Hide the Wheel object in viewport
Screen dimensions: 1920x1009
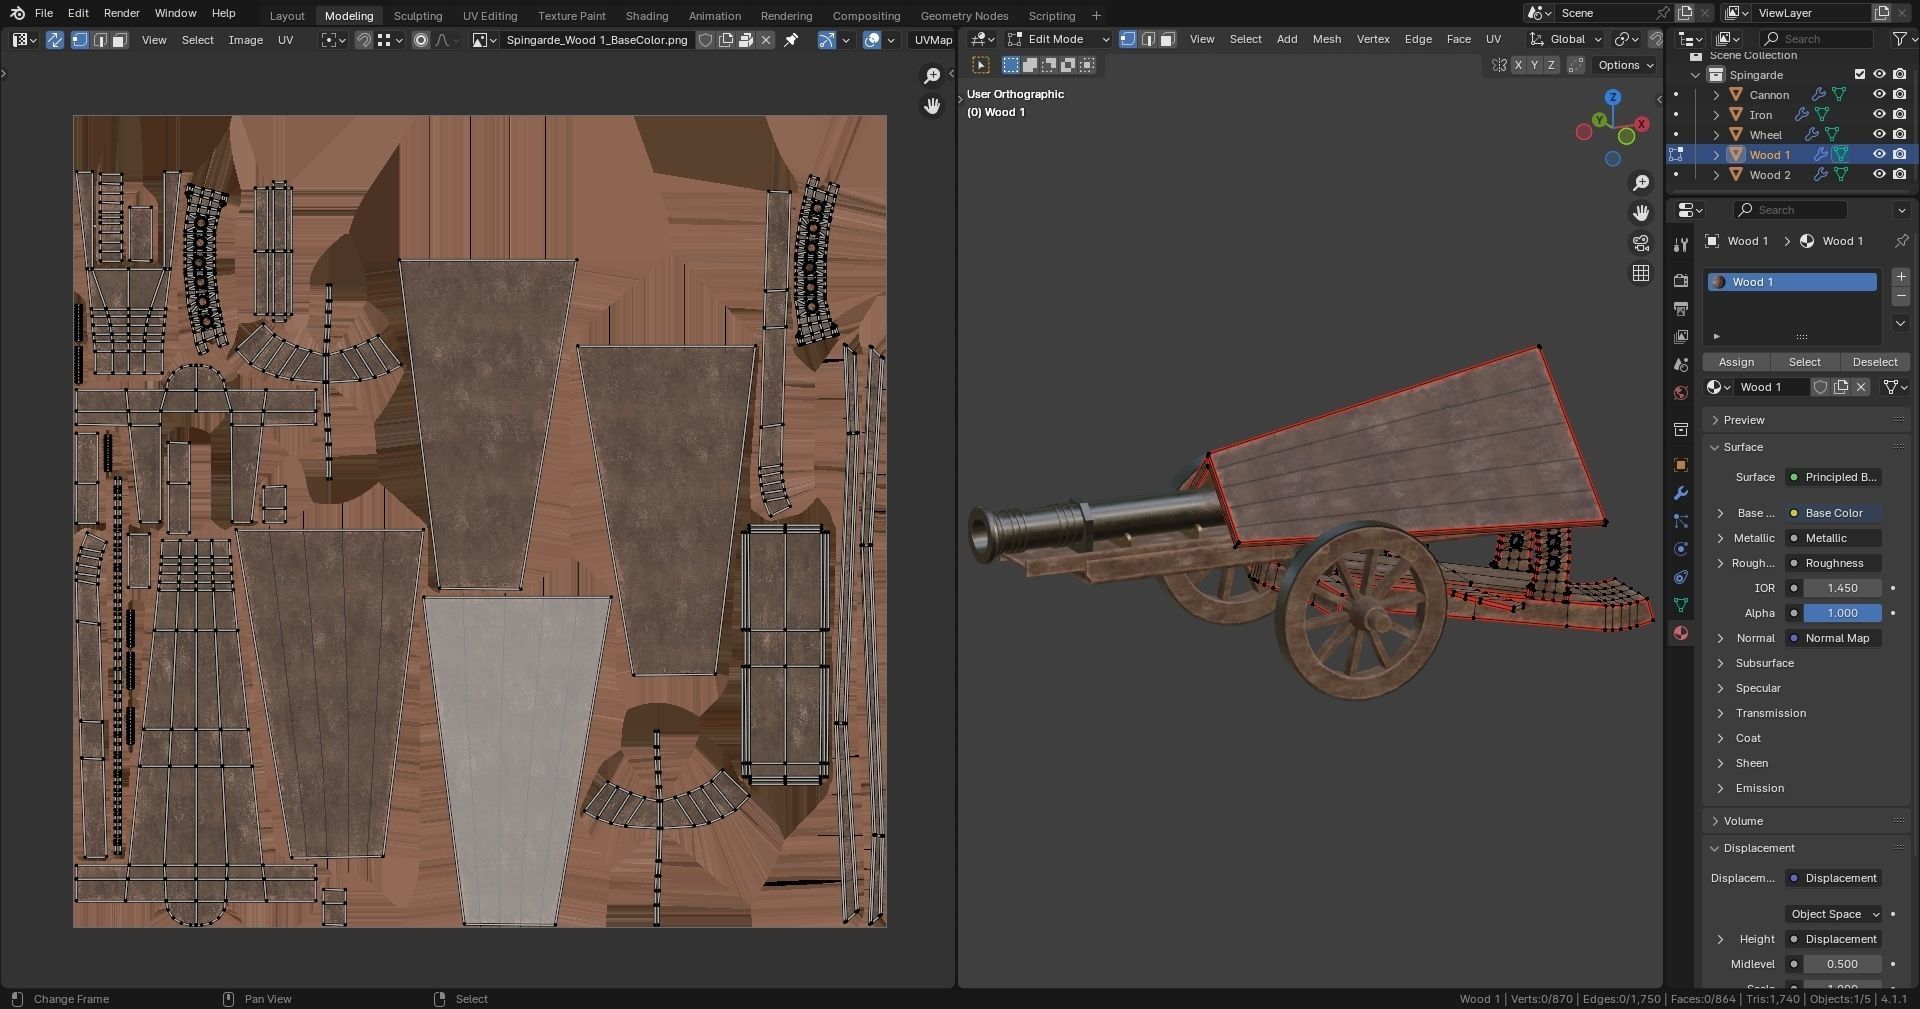(1879, 135)
